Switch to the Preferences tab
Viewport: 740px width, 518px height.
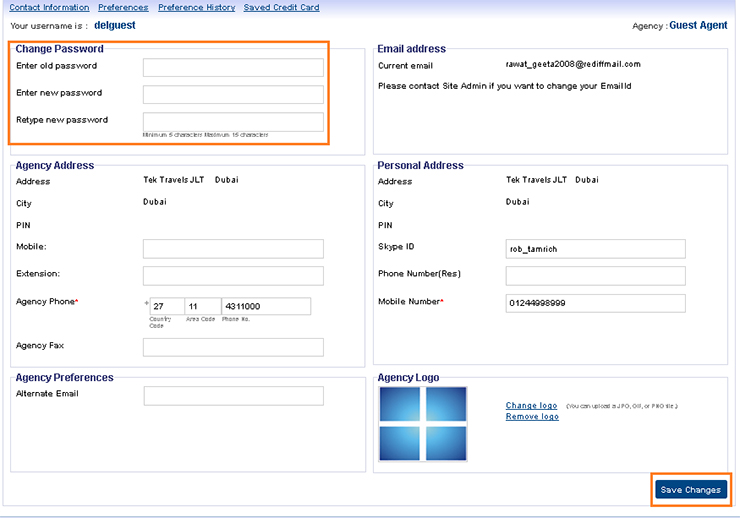coord(123,8)
